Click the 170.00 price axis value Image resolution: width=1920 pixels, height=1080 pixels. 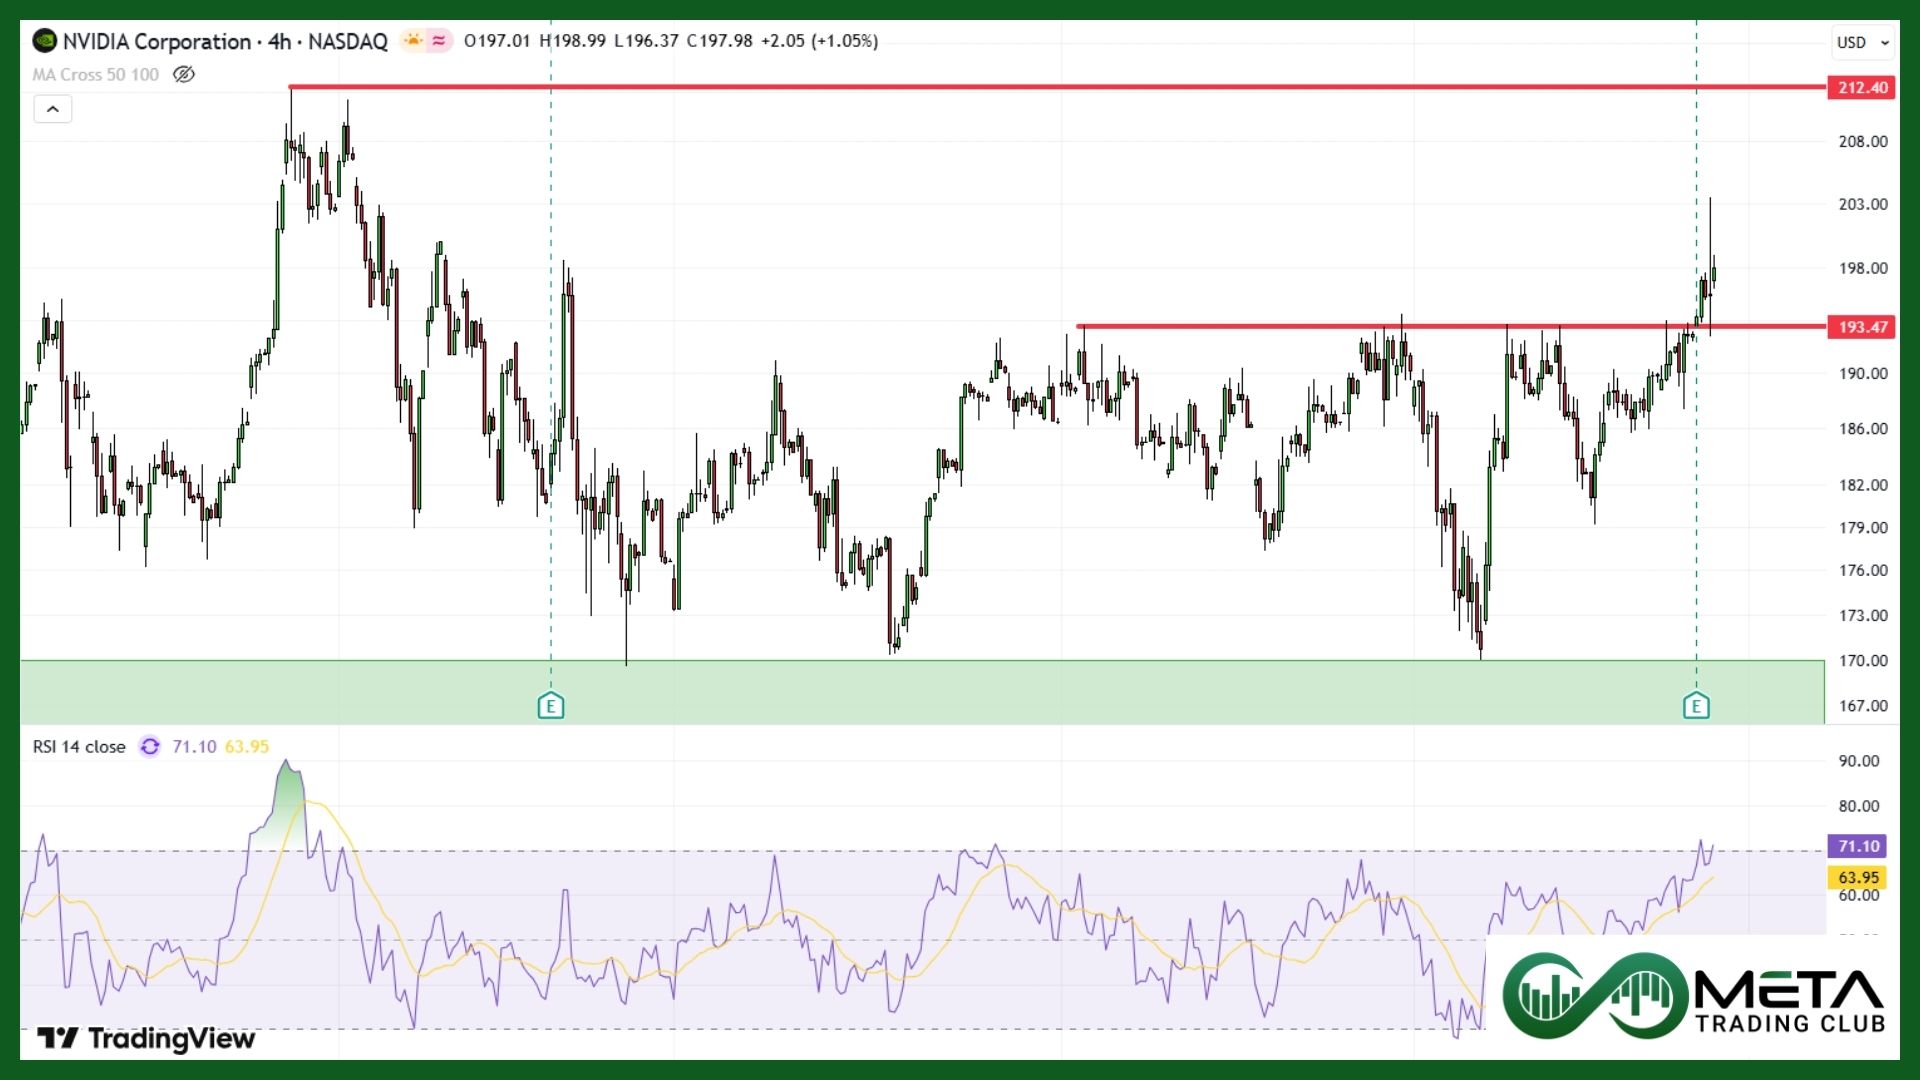click(1863, 660)
